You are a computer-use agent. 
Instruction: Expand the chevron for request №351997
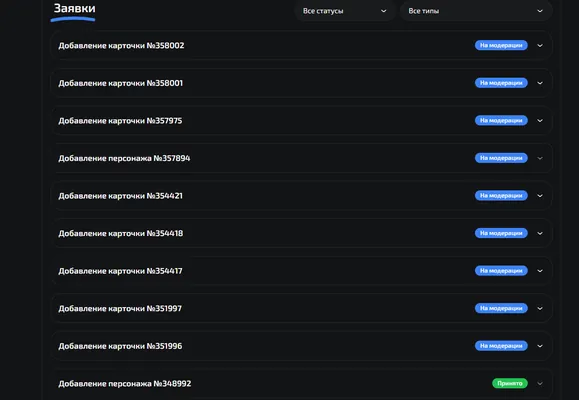(x=540, y=308)
